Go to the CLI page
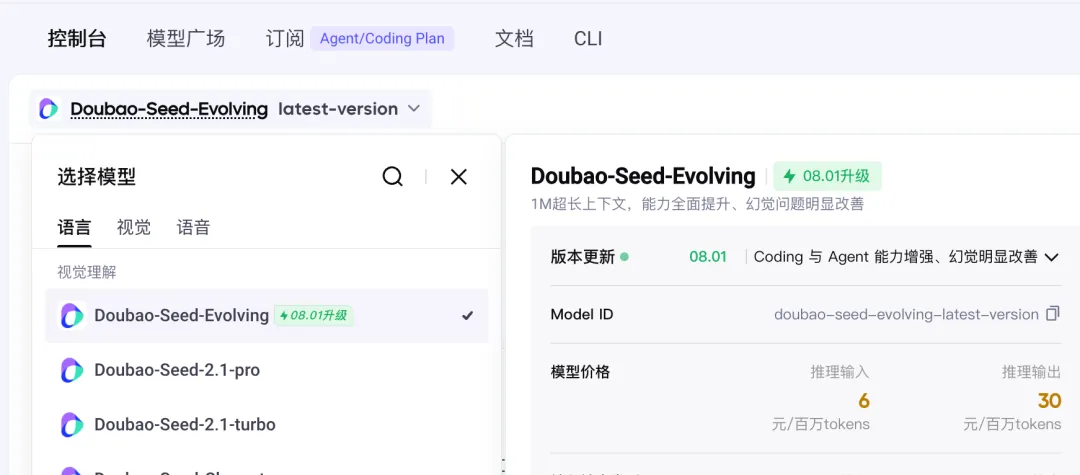 click(x=588, y=39)
